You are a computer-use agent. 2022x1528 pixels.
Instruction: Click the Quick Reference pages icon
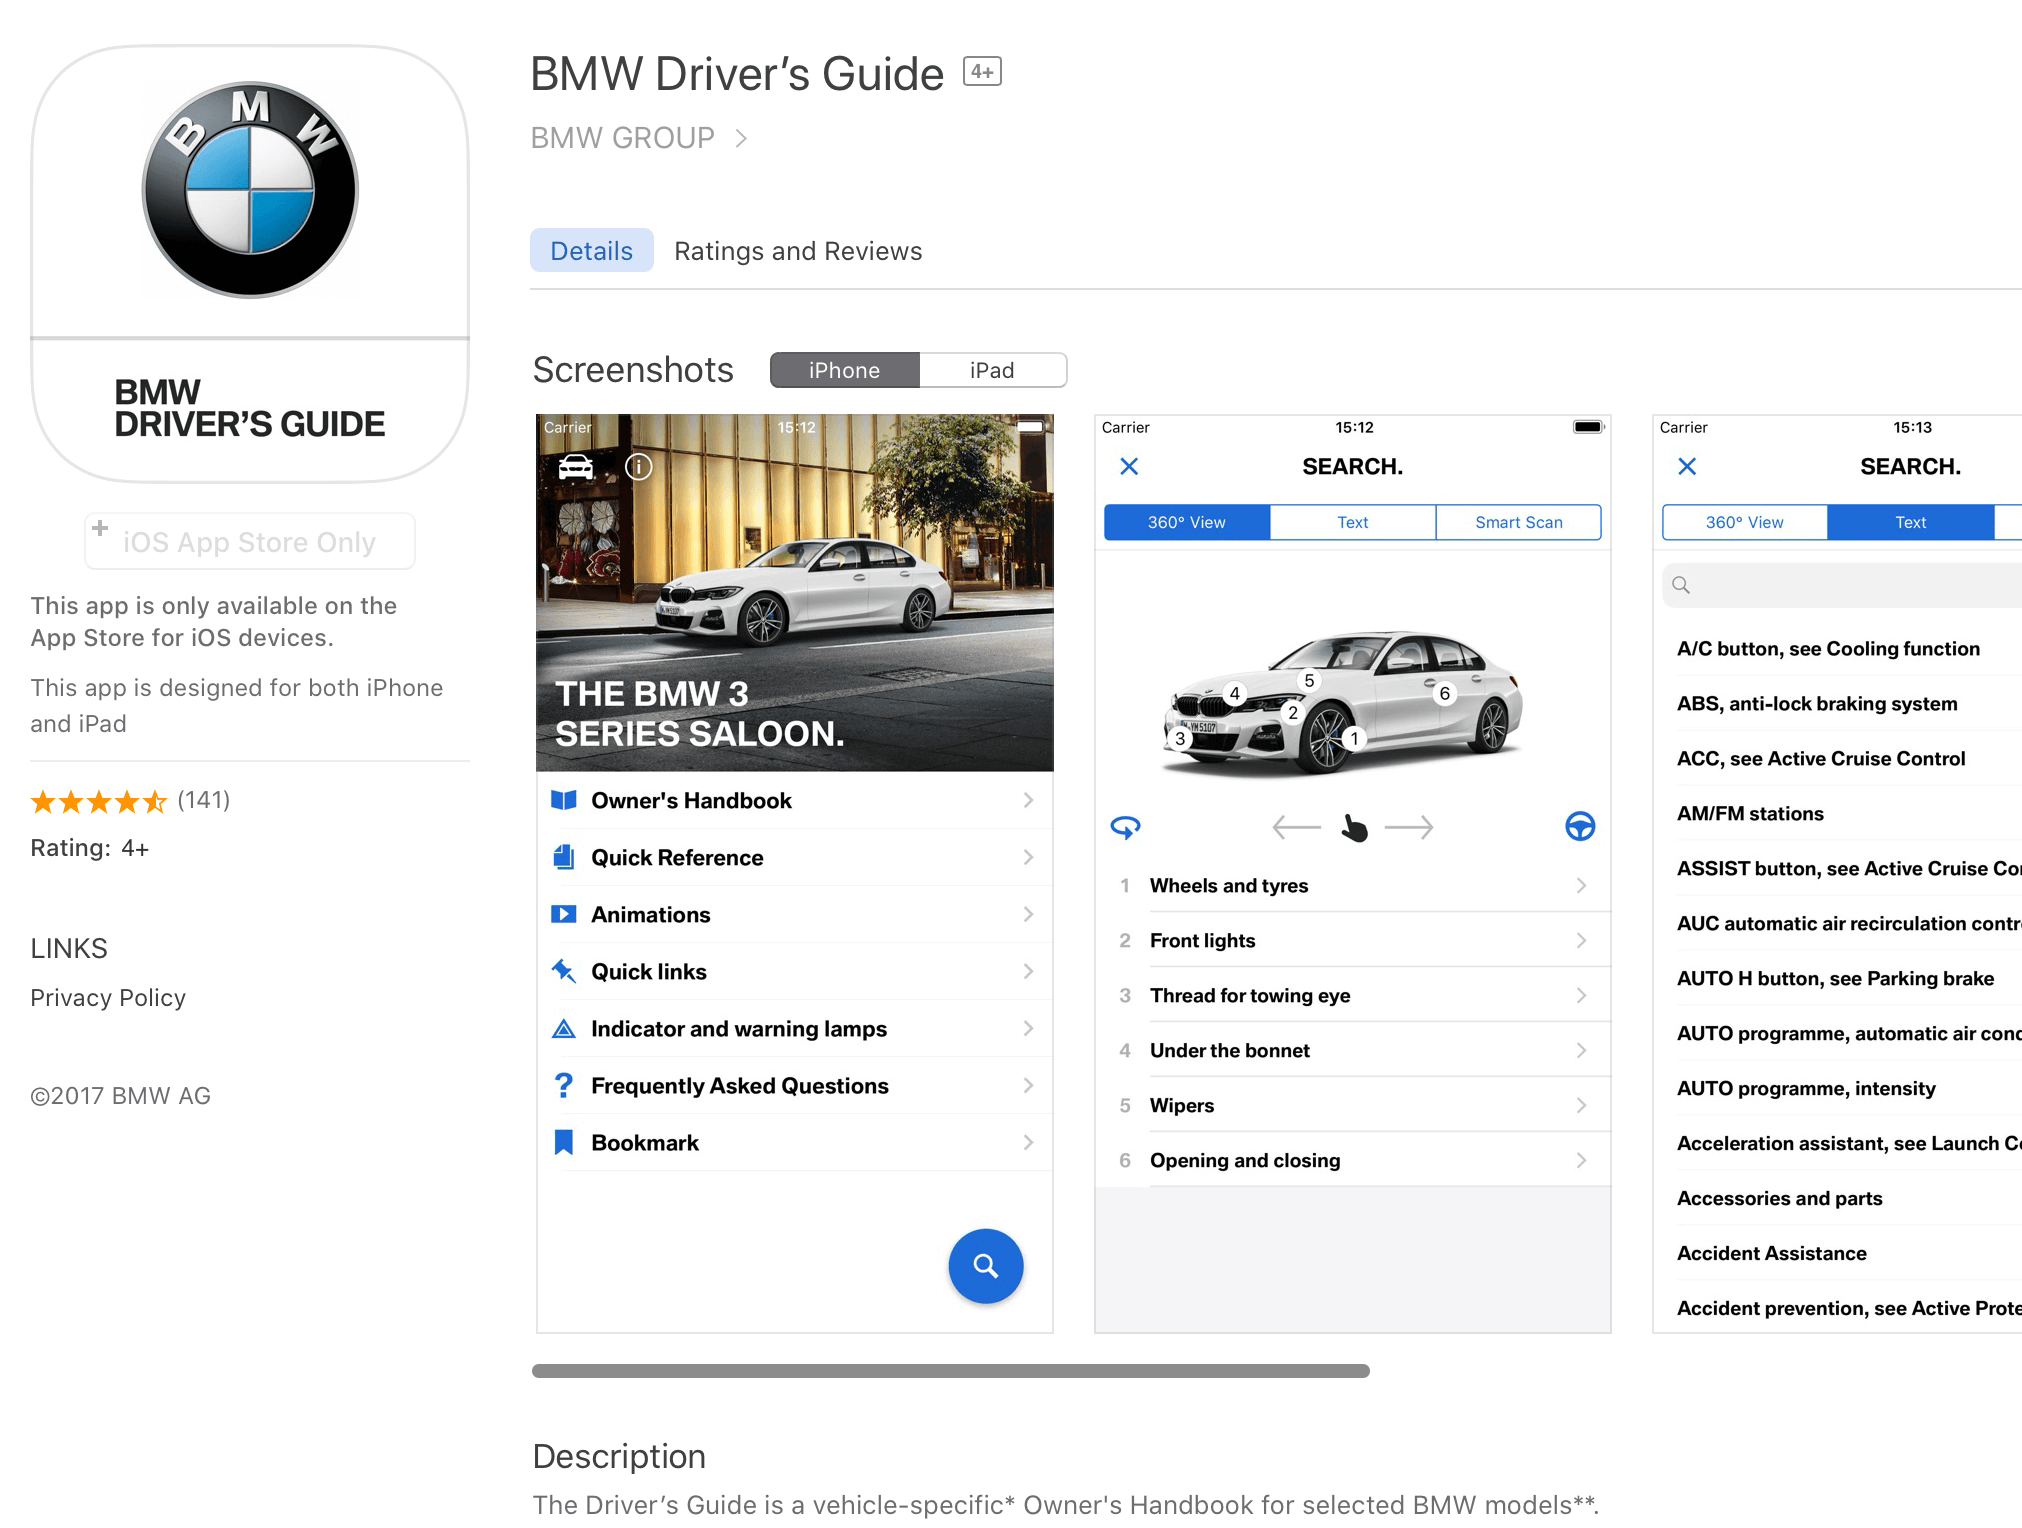pyautogui.click(x=564, y=857)
